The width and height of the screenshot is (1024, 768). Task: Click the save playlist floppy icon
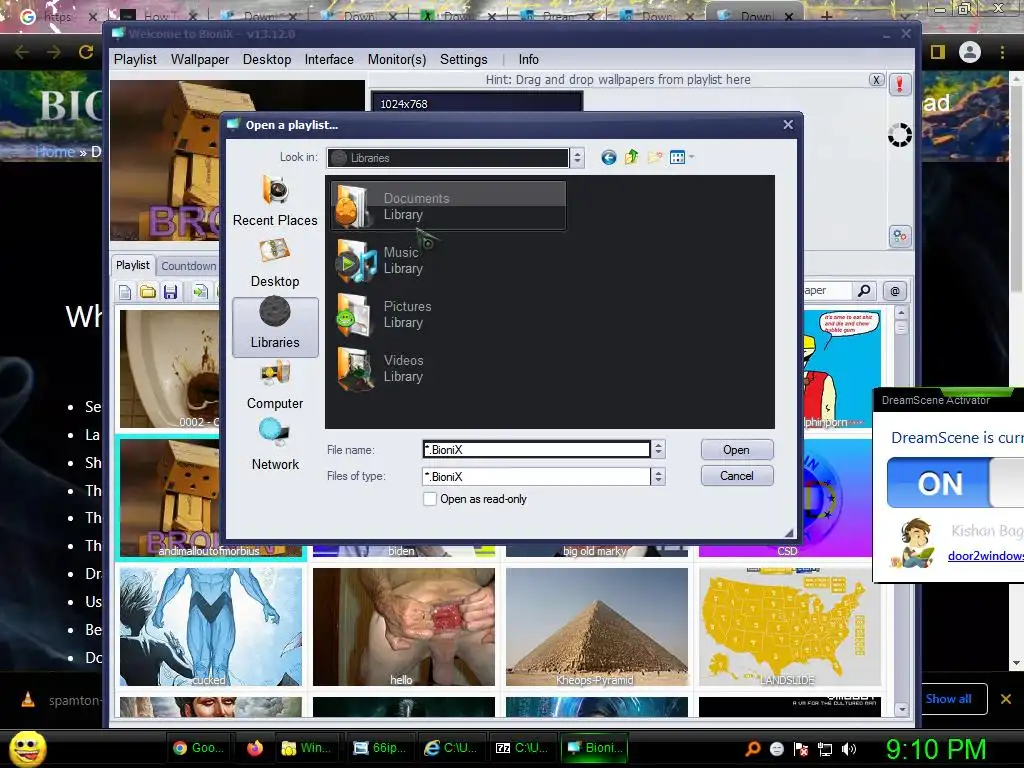coord(170,292)
